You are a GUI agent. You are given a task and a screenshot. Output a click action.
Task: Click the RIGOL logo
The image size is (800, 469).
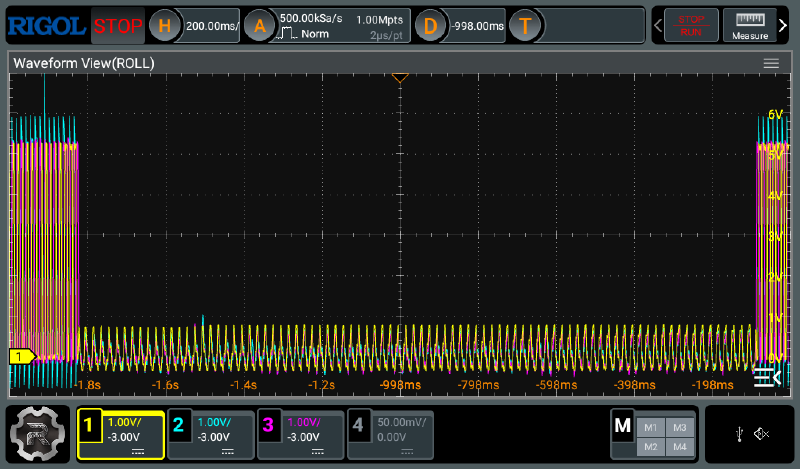46,25
